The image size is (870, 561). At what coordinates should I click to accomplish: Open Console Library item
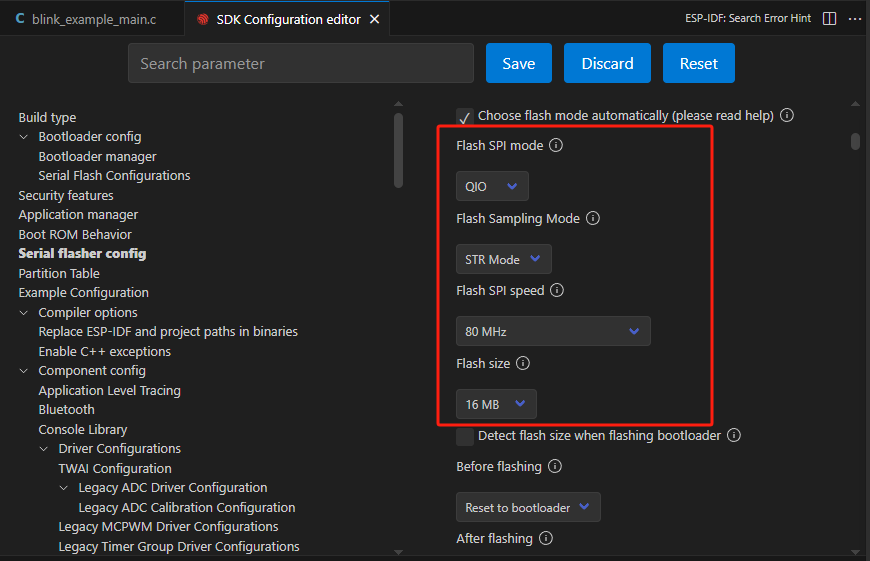[x=83, y=429]
